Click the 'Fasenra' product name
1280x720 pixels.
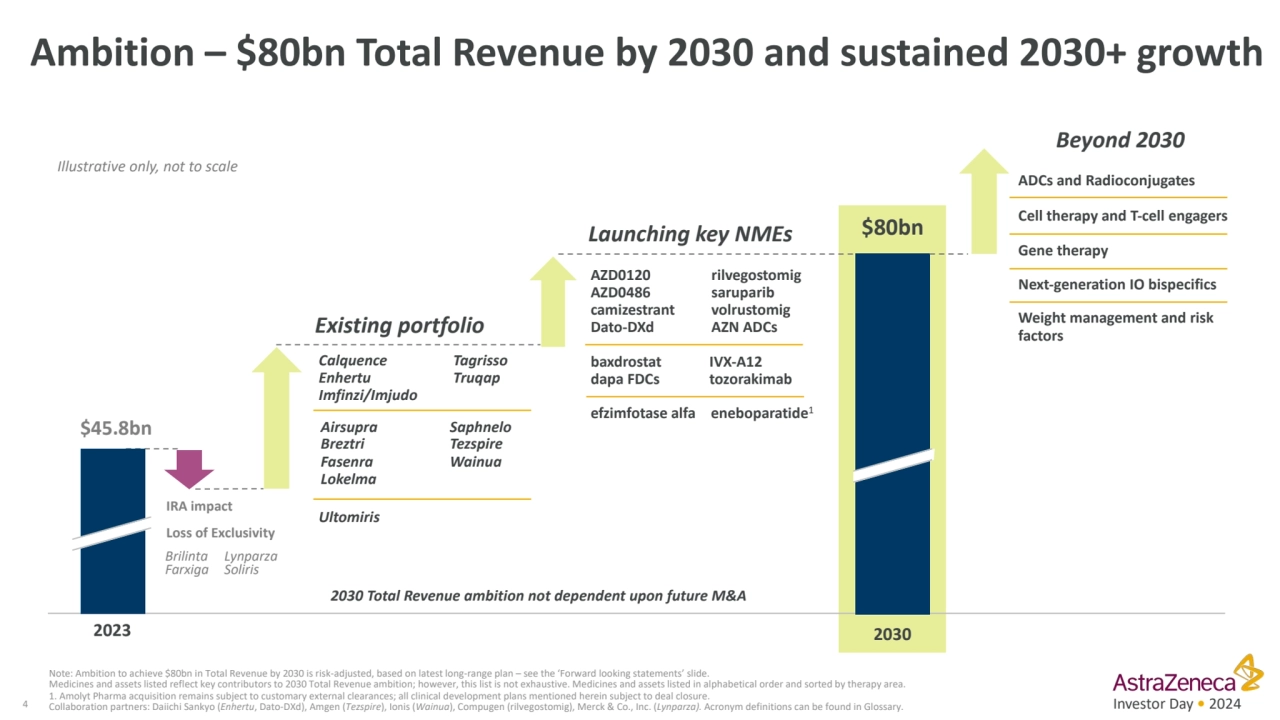pos(347,462)
